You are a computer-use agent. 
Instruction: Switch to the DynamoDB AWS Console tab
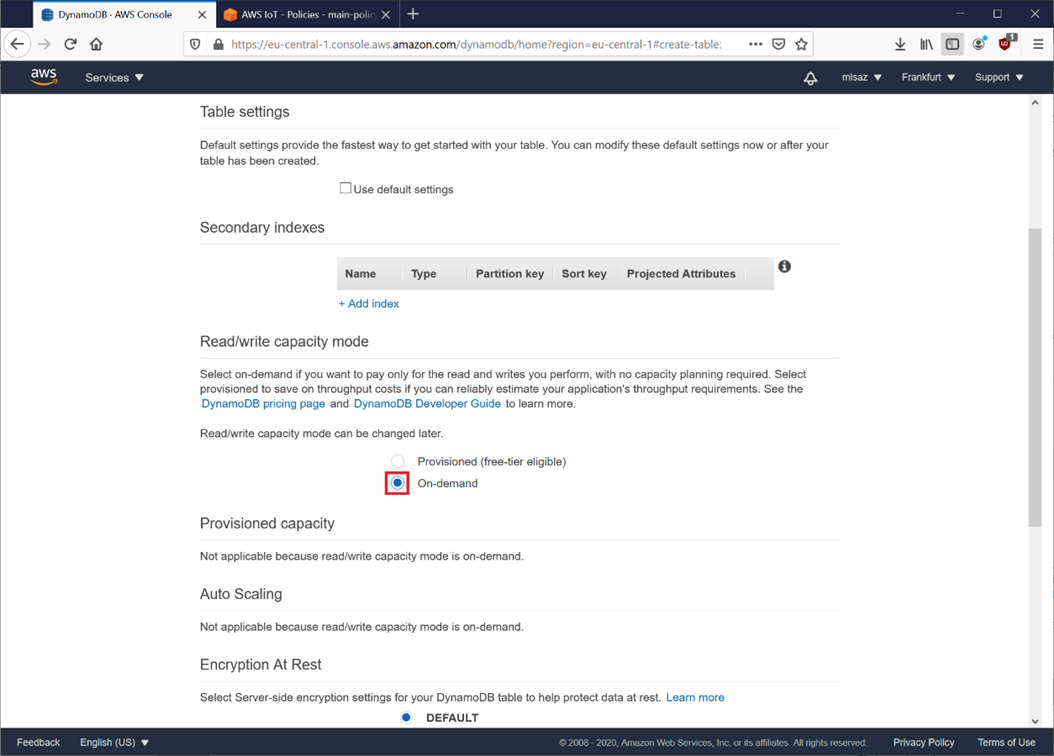[x=124, y=14]
